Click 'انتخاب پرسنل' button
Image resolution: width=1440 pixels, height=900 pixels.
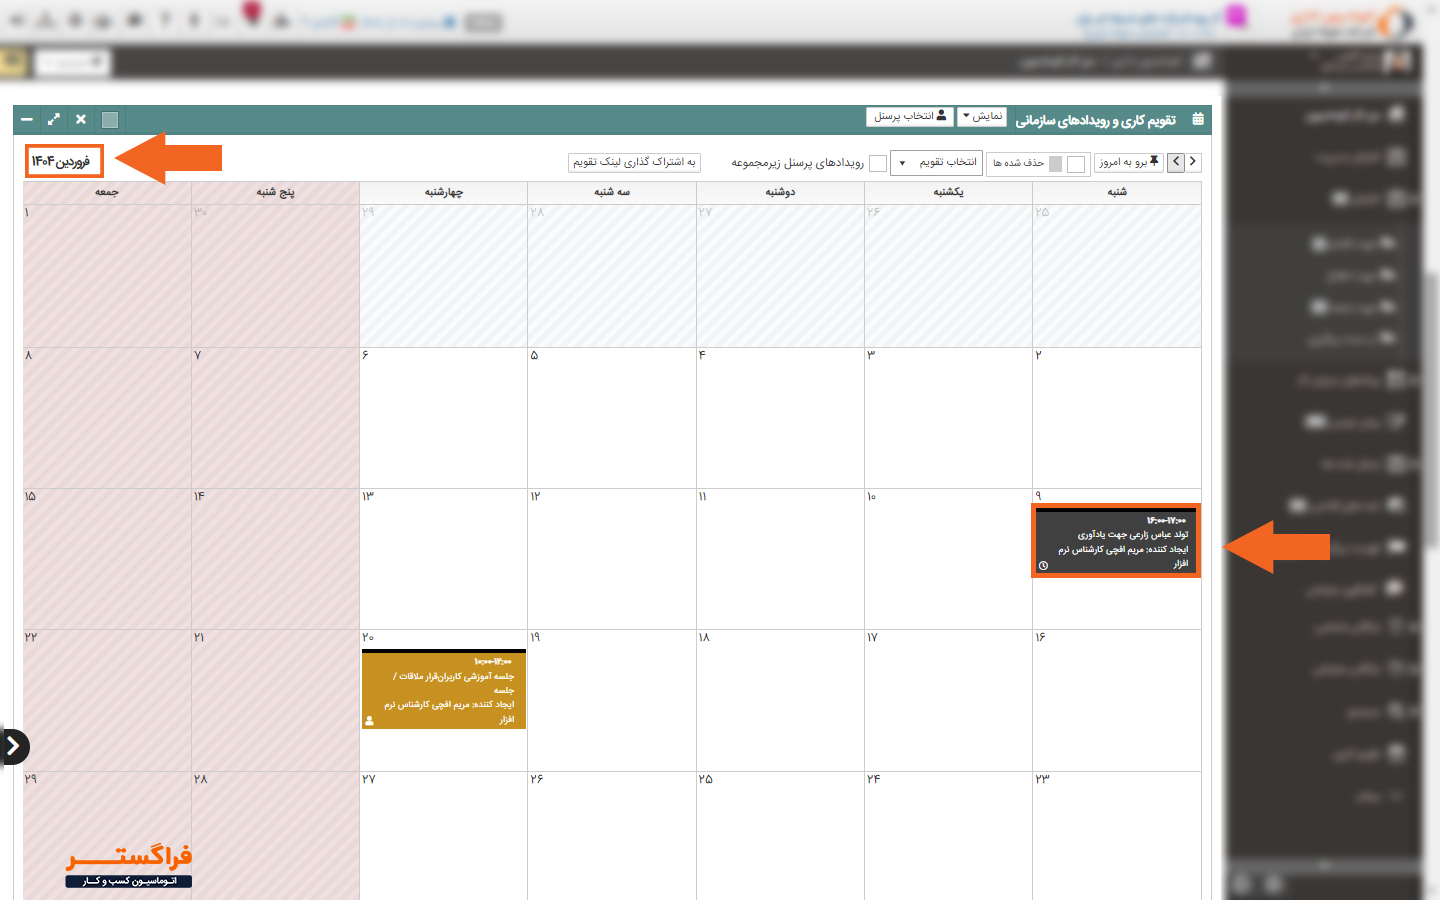909,117
